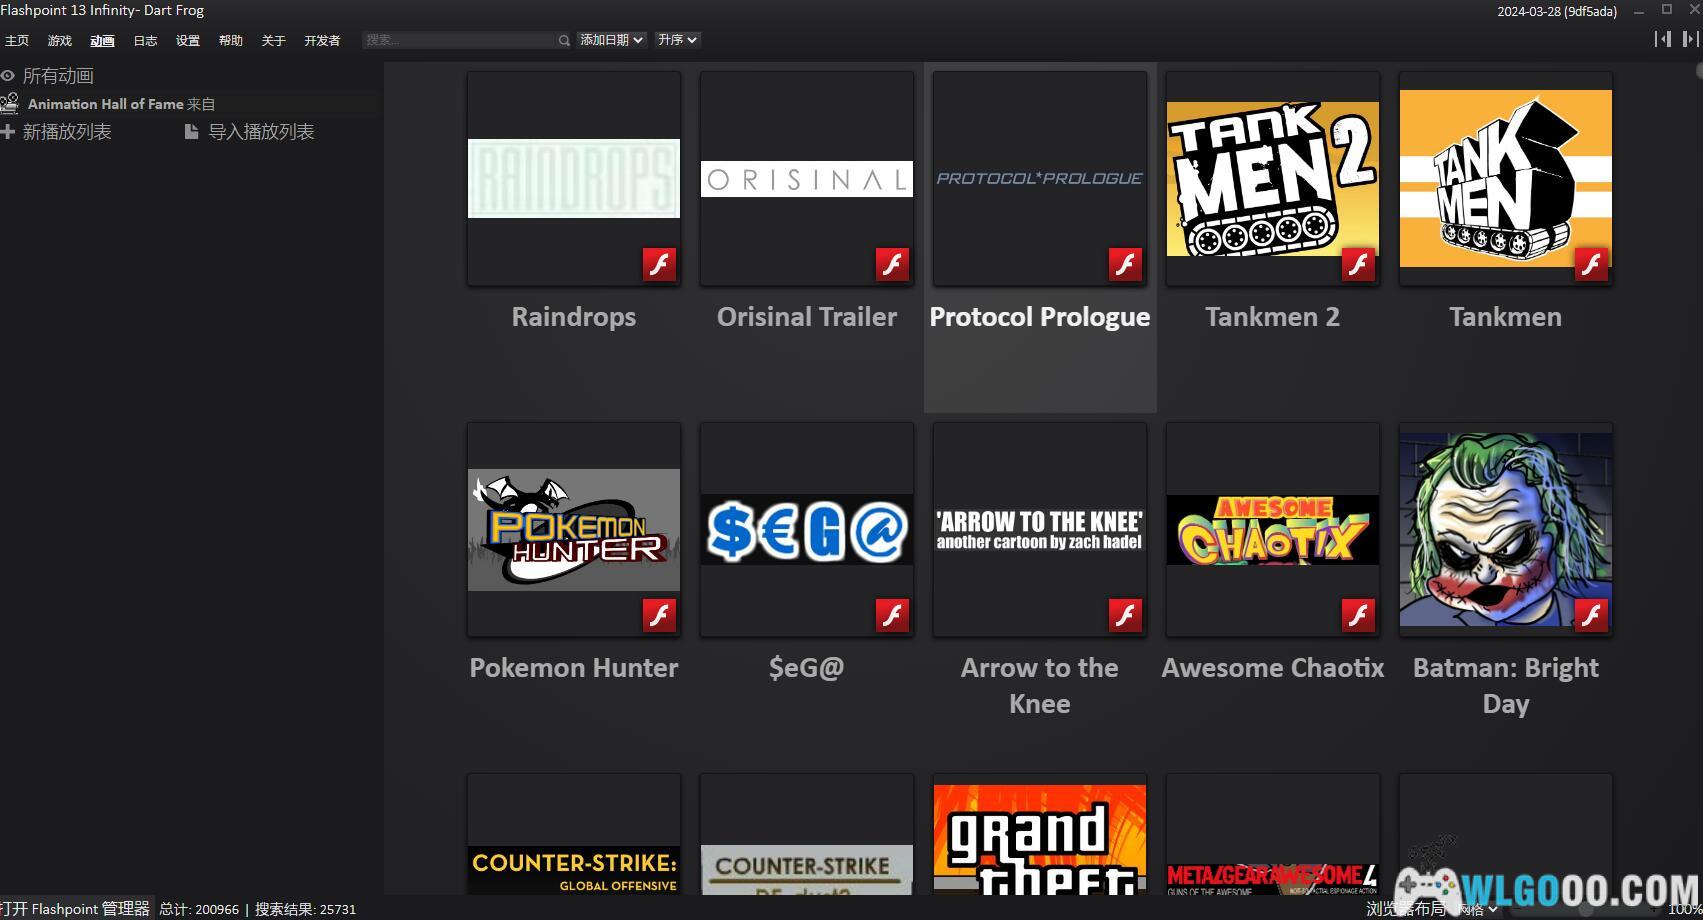Open the Animation Hall of Fame playlist
Image resolution: width=1703 pixels, height=920 pixels.
192,104
